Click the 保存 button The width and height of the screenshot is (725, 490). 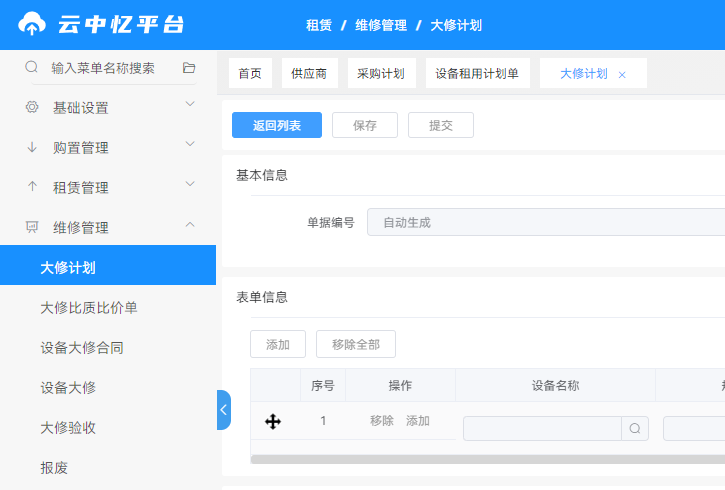click(x=365, y=125)
